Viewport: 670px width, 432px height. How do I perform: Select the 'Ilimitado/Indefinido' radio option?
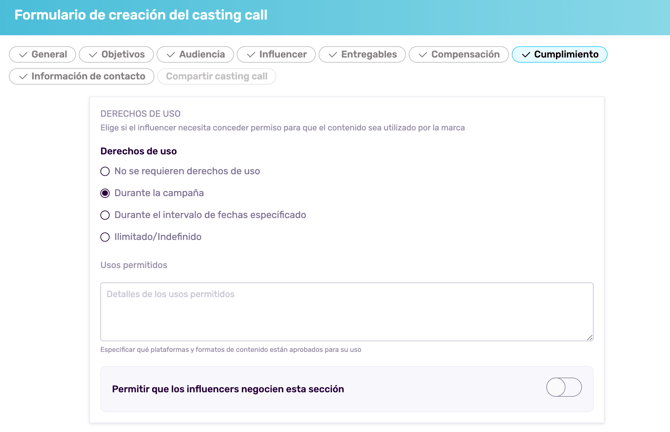pos(105,237)
